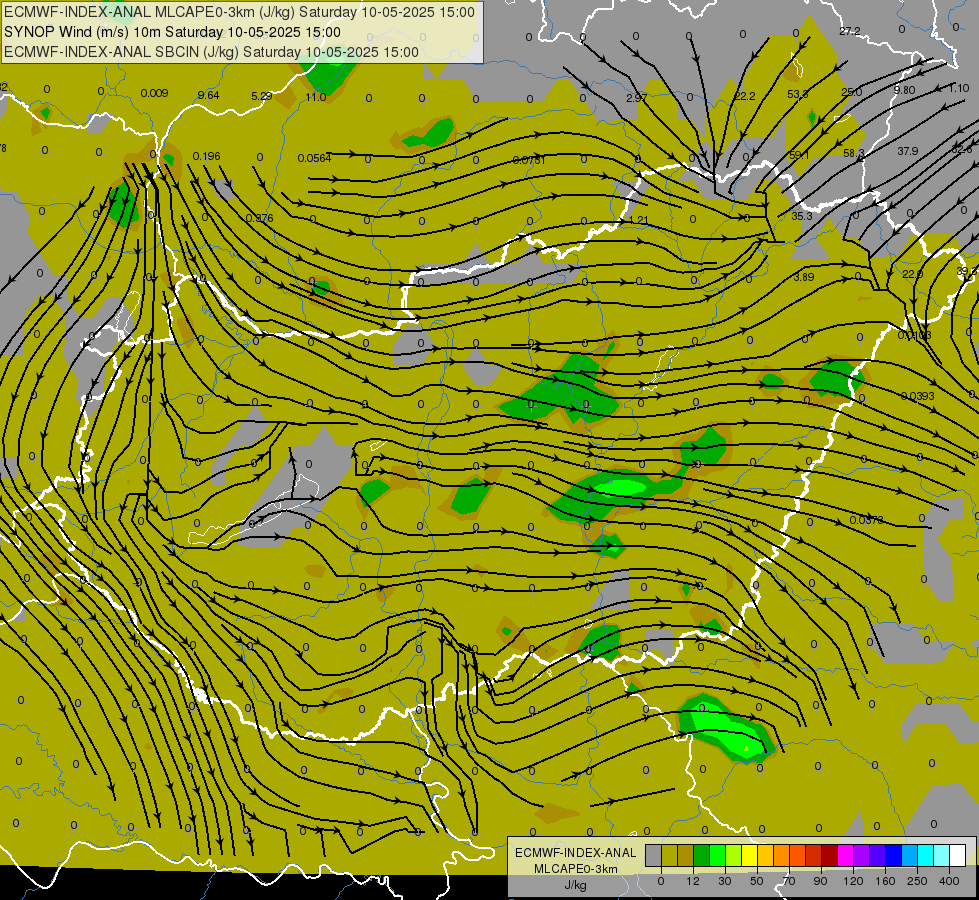This screenshot has height=900, width=979.
Task: Click the map value 22.2
Action: 745,96
